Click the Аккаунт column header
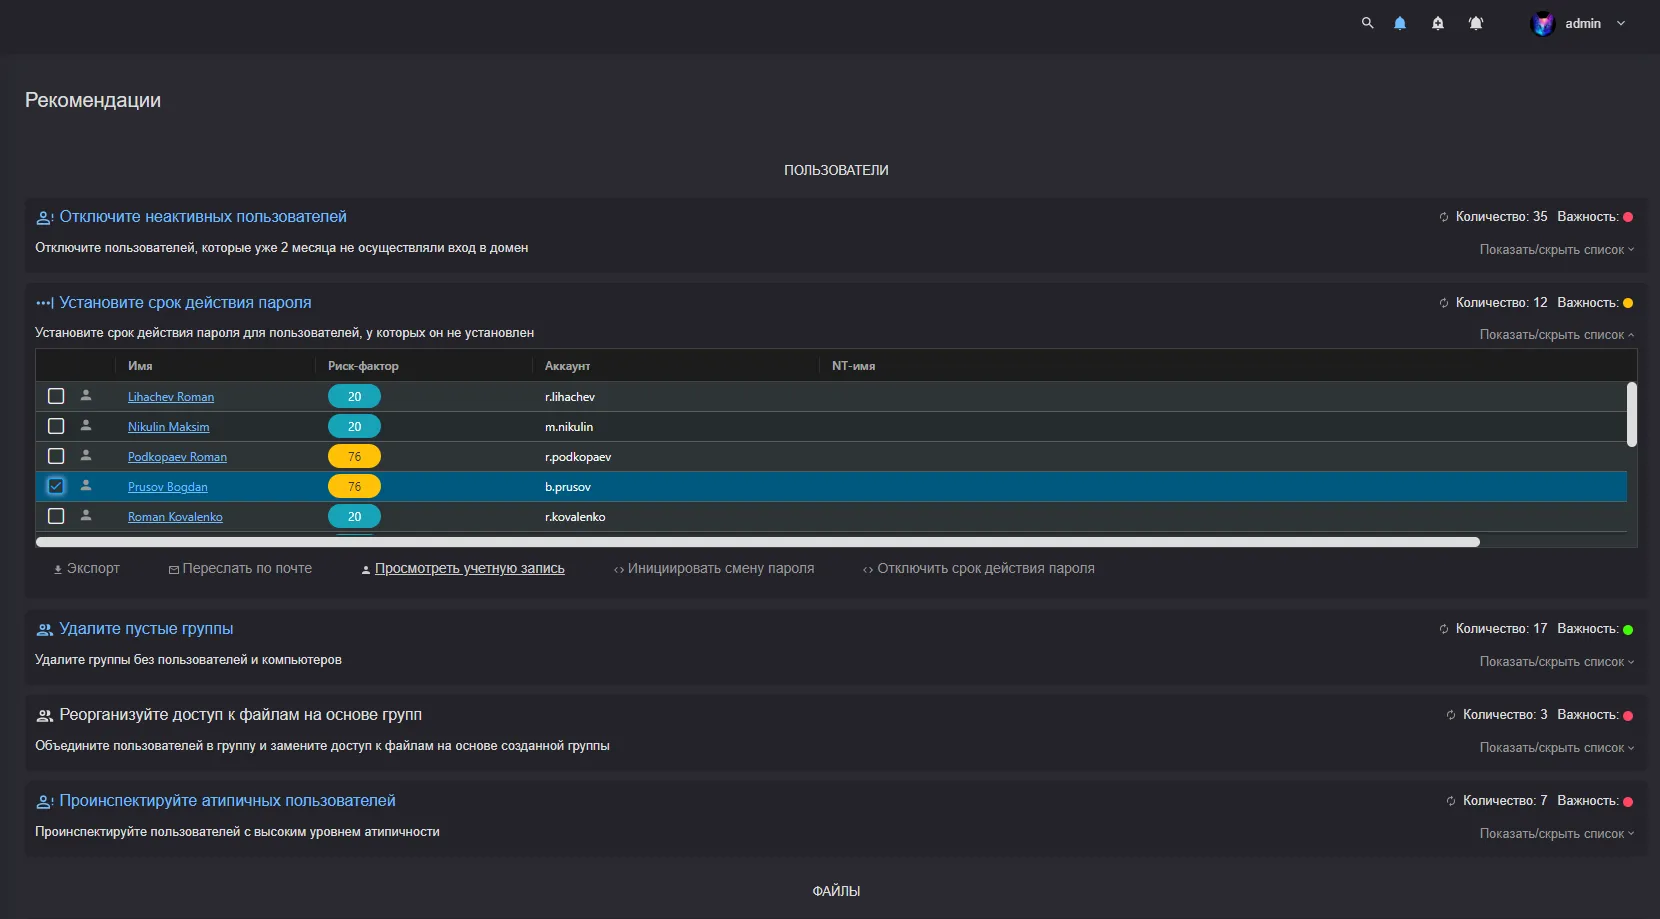The width and height of the screenshot is (1660, 919). [x=567, y=366]
